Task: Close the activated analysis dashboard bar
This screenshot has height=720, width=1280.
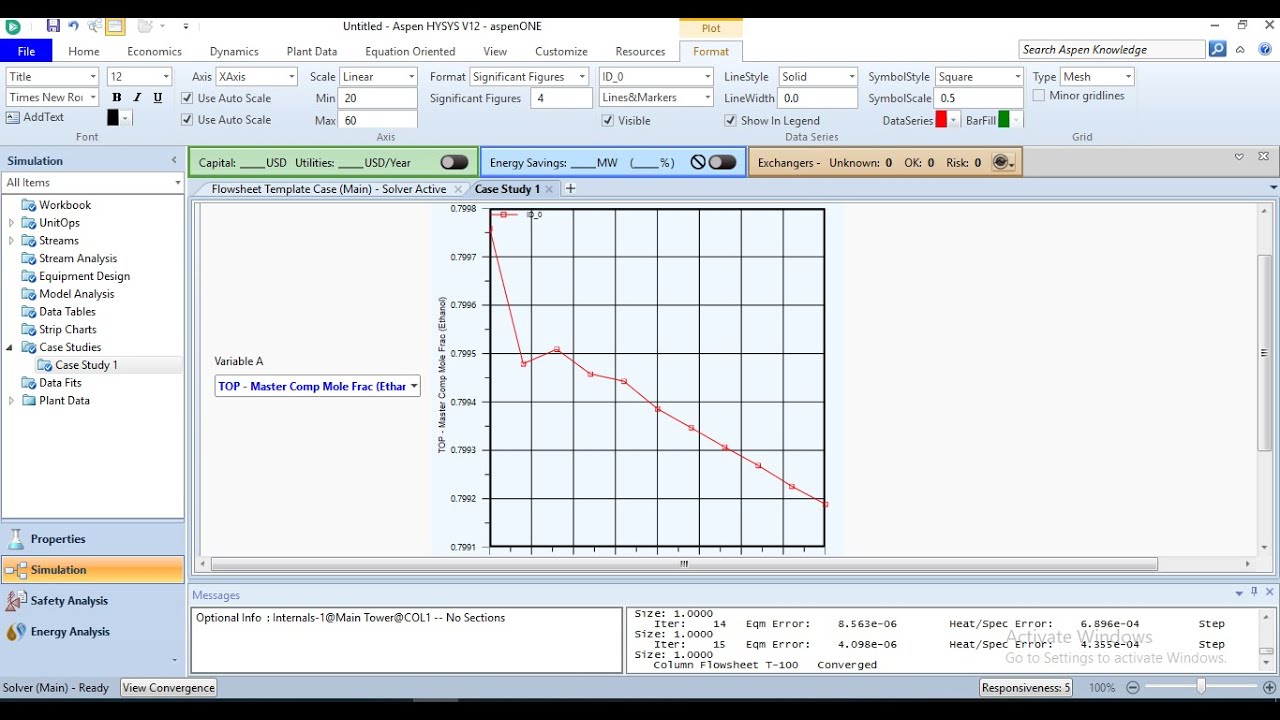Action: tap(1264, 157)
